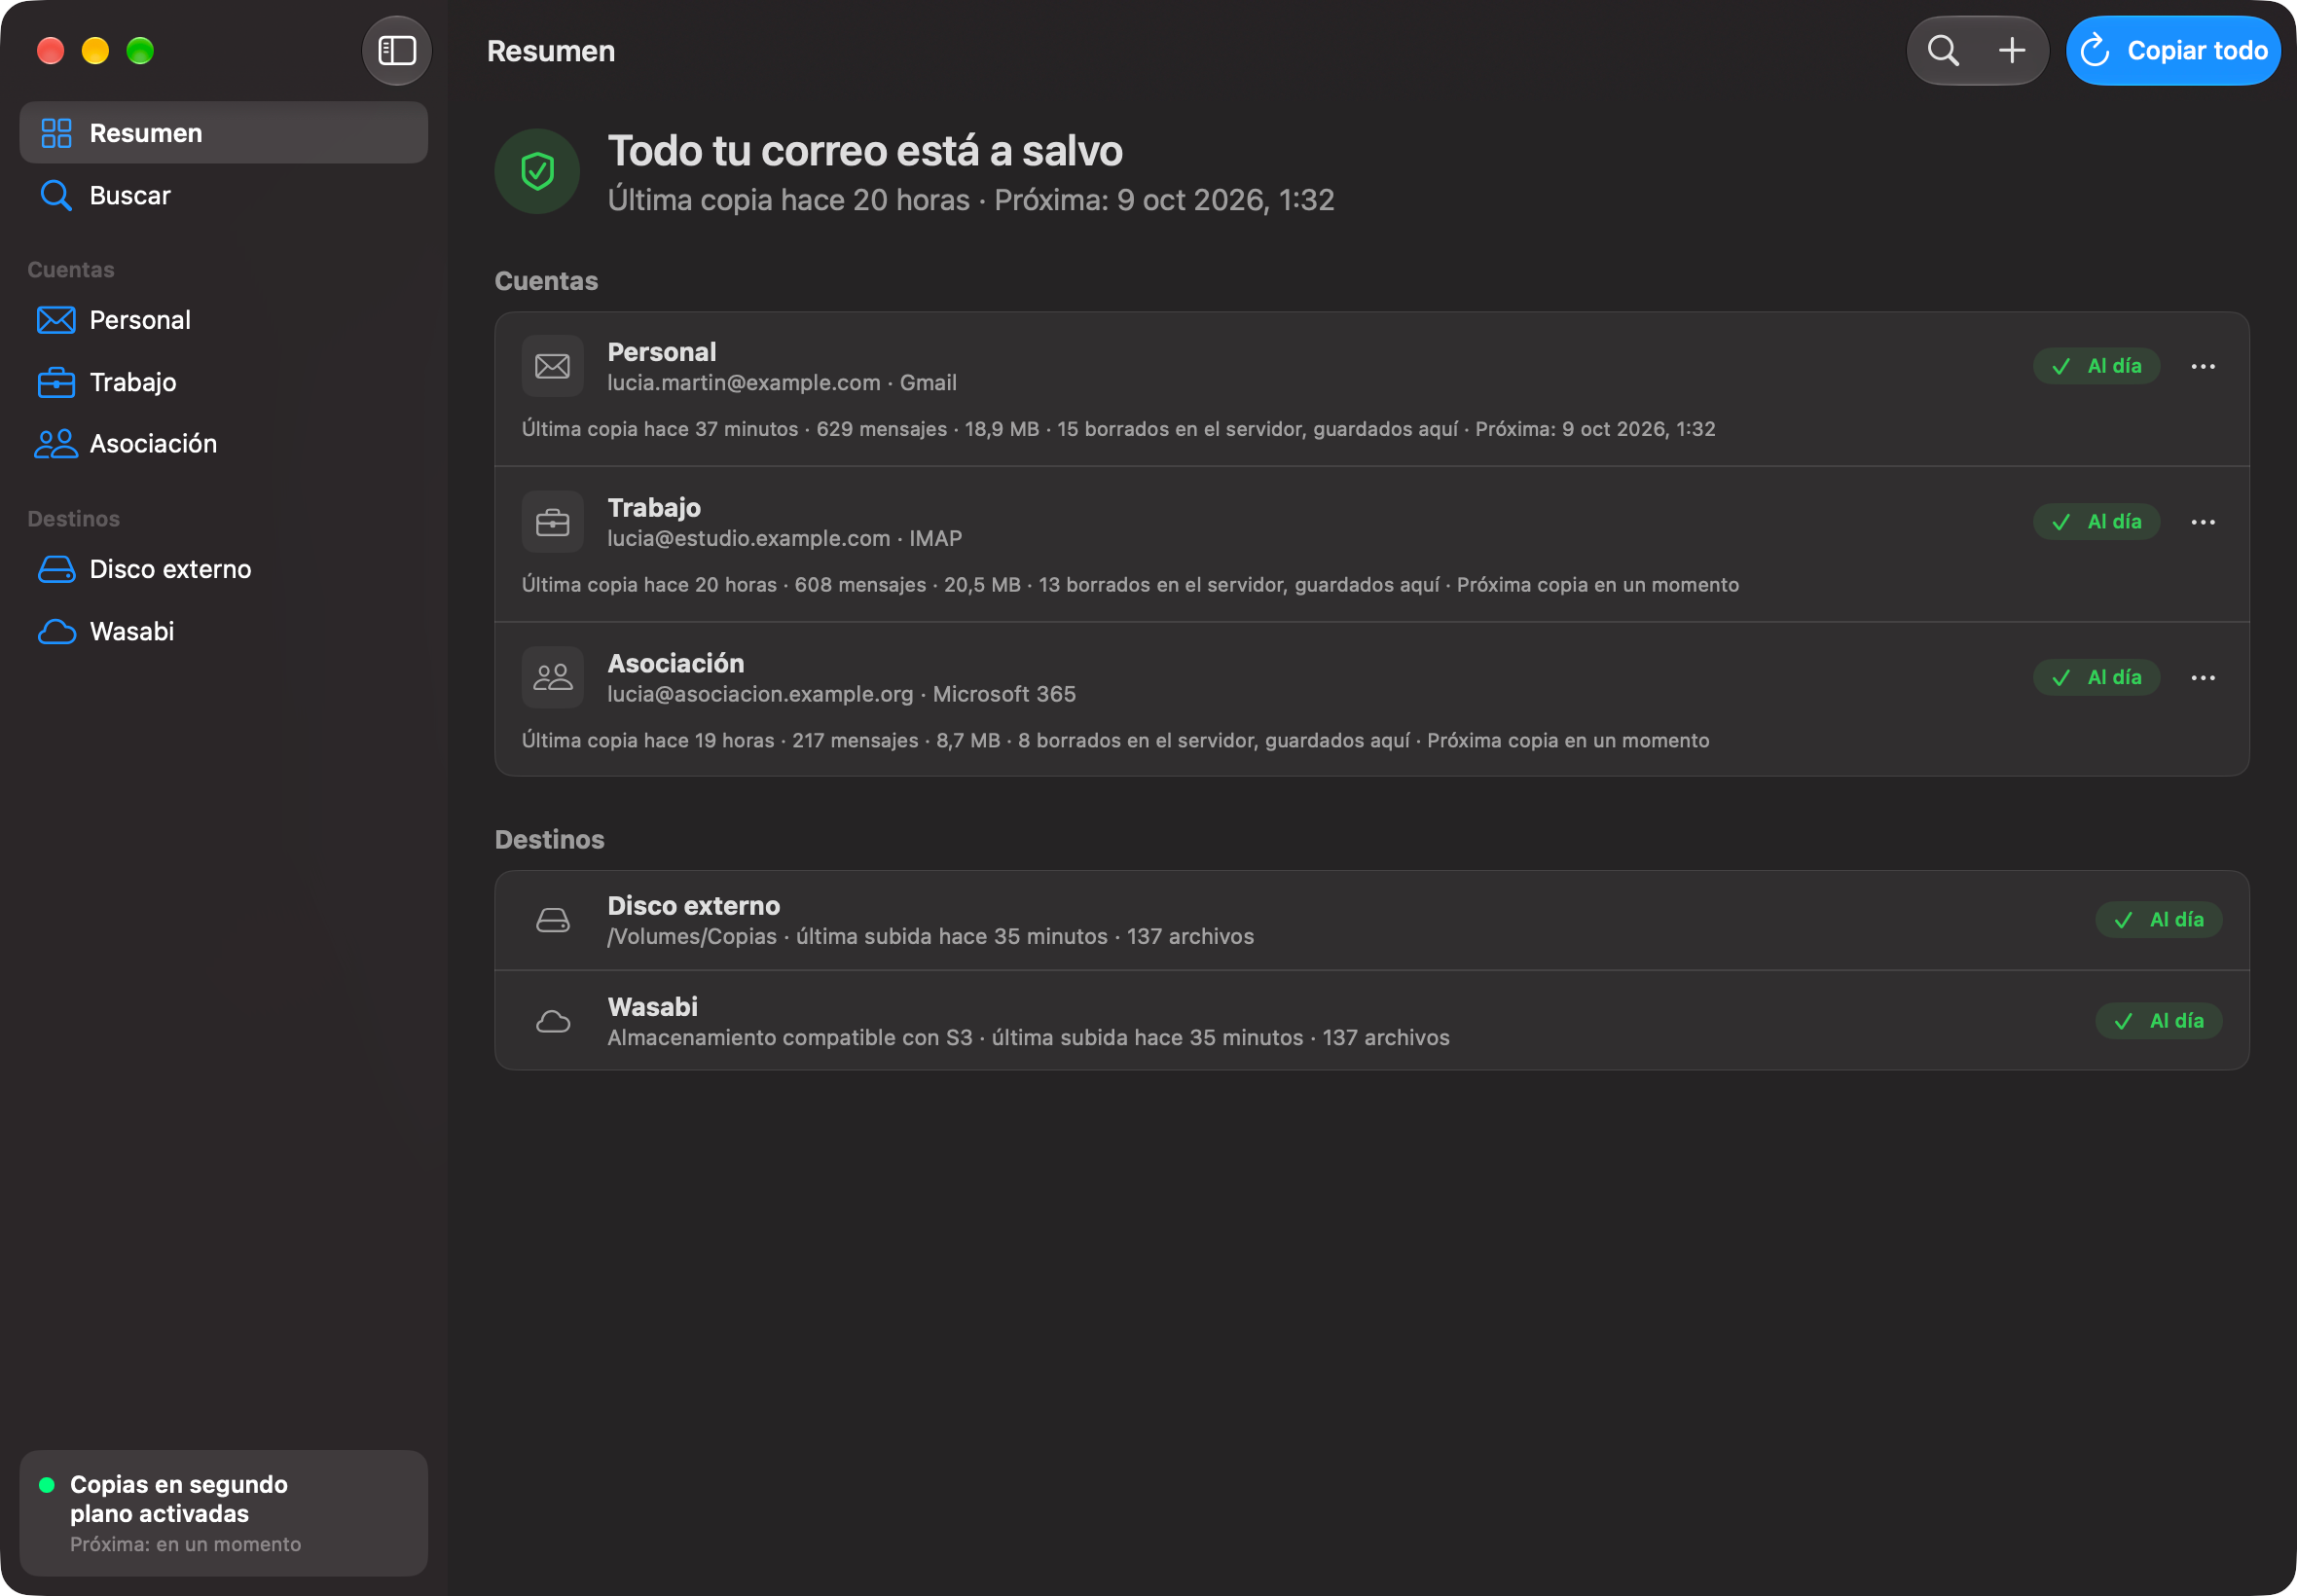Click the people icon in the Asociación account row
This screenshot has width=2297, height=1596.
(x=553, y=678)
